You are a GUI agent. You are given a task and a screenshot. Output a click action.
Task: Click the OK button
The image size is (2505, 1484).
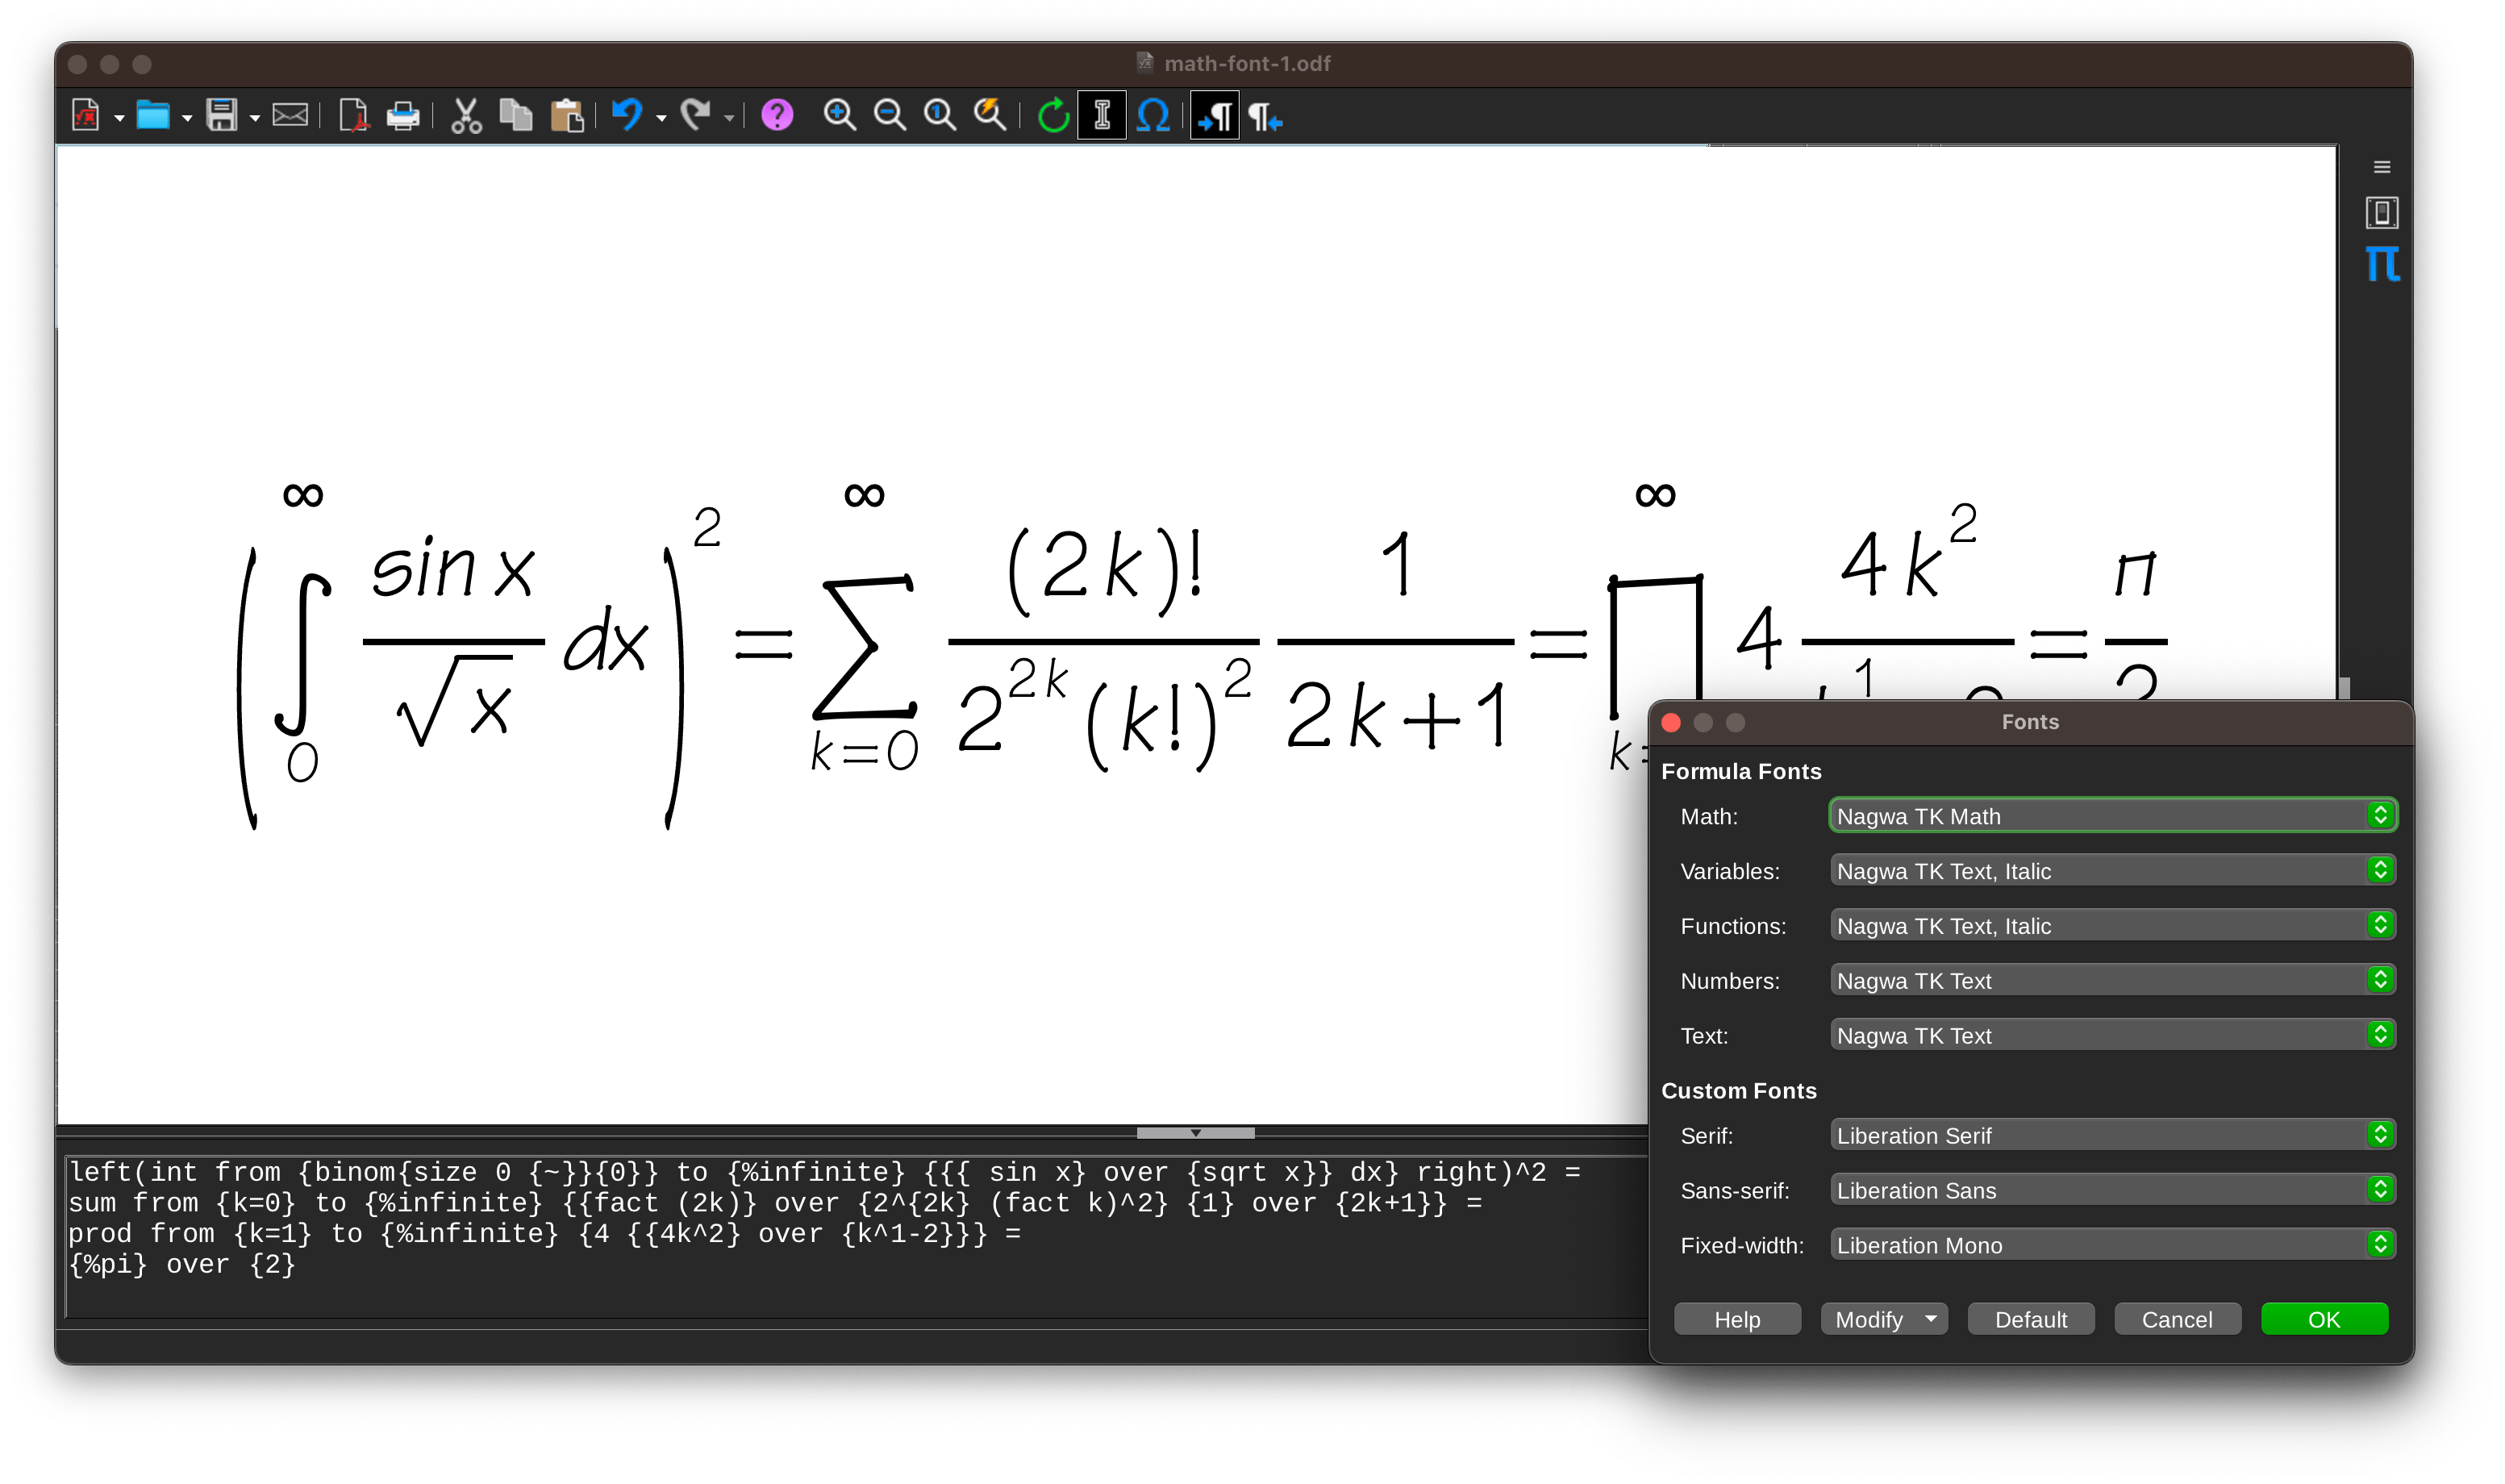pos(2323,1319)
